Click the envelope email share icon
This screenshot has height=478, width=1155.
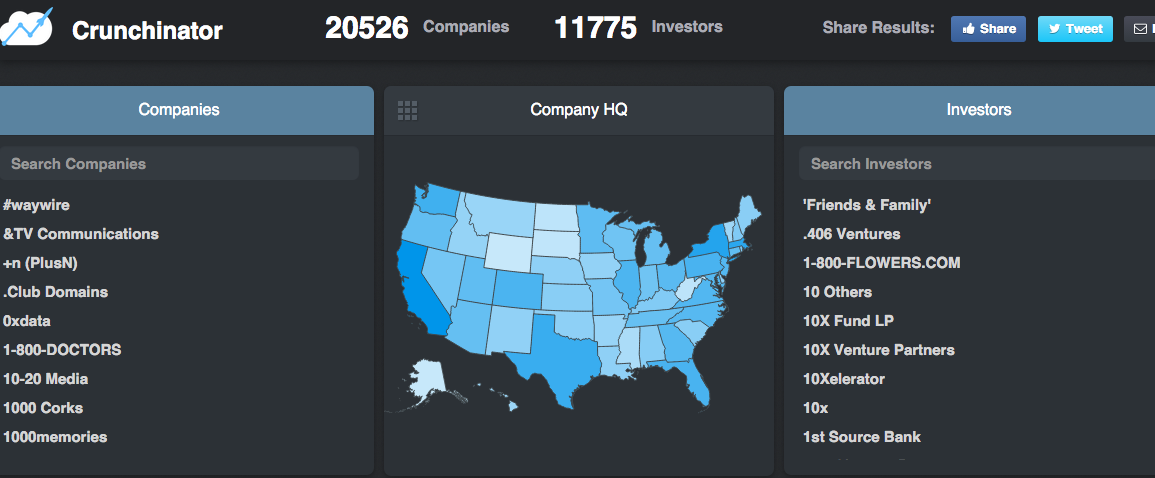(1140, 29)
